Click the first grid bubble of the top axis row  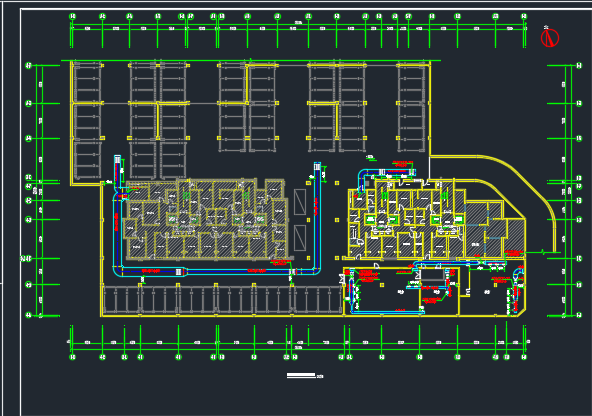point(72,16)
